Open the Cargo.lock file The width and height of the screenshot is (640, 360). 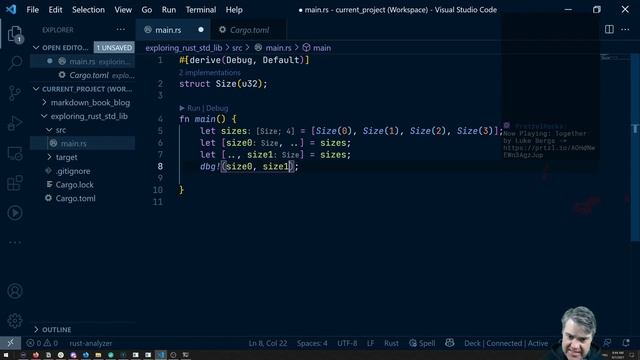[74, 184]
